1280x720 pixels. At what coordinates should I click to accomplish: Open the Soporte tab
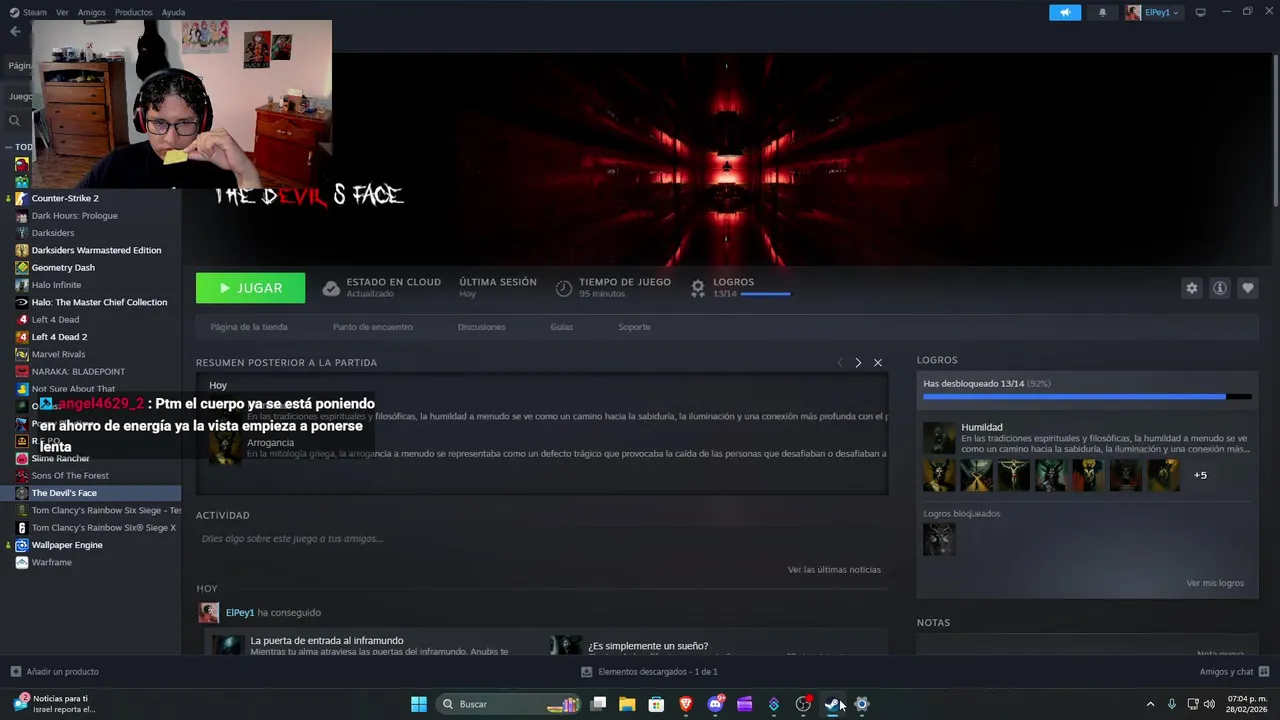pyautogui.click(x=634, y=327)
